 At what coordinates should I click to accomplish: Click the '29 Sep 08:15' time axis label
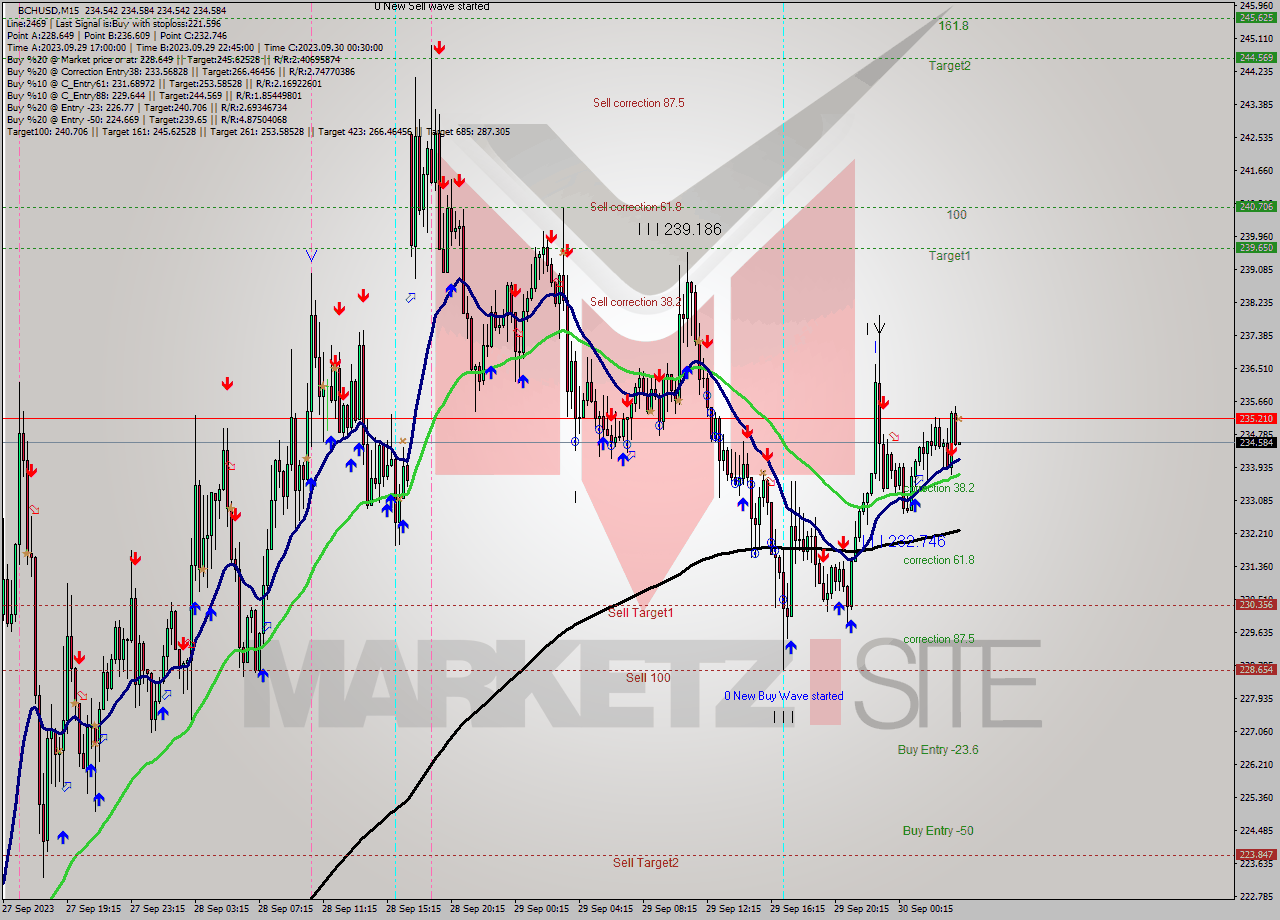pyautogui.click(x=670, y=909)
